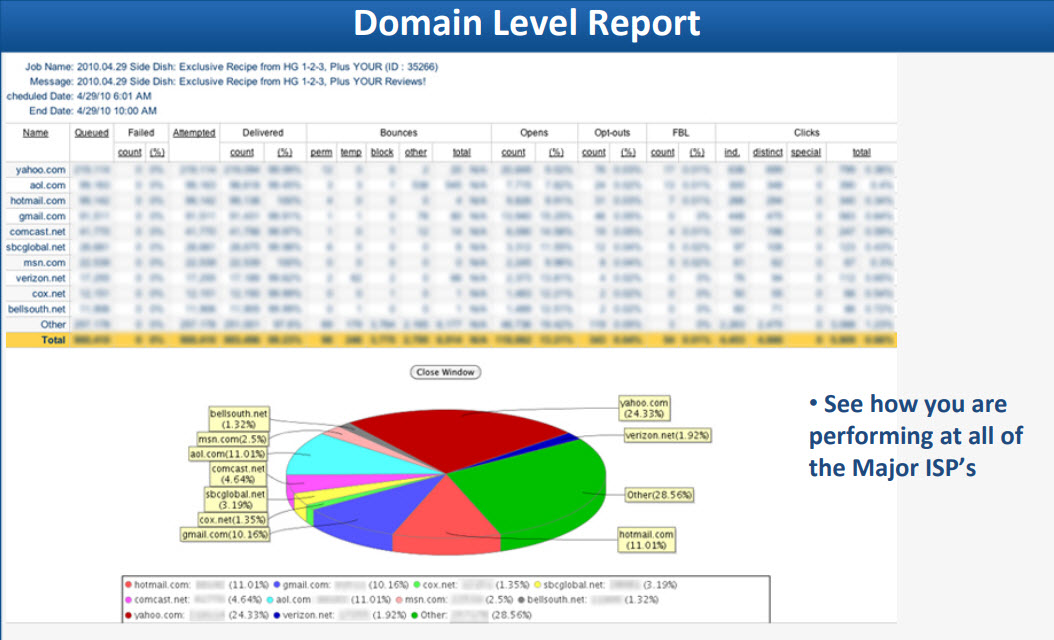Click the block bounces column header
This screenshot has height=640, width=1054.
[x=382, y=153]
